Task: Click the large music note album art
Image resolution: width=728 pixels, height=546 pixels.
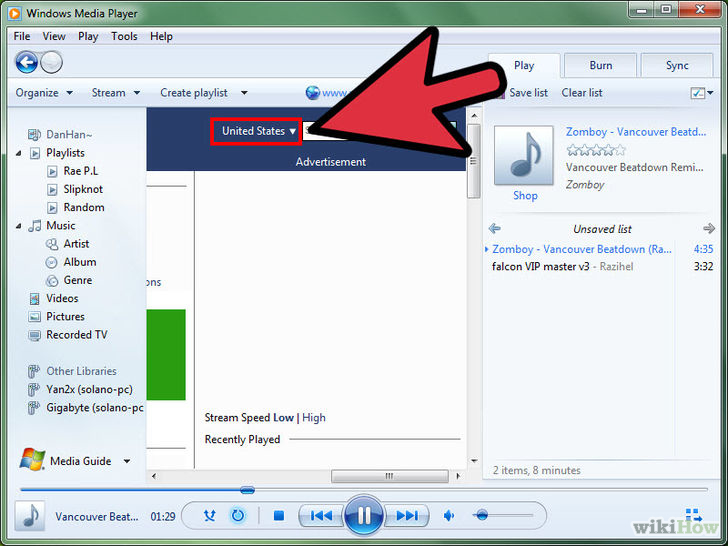Action: coord(524,156)
